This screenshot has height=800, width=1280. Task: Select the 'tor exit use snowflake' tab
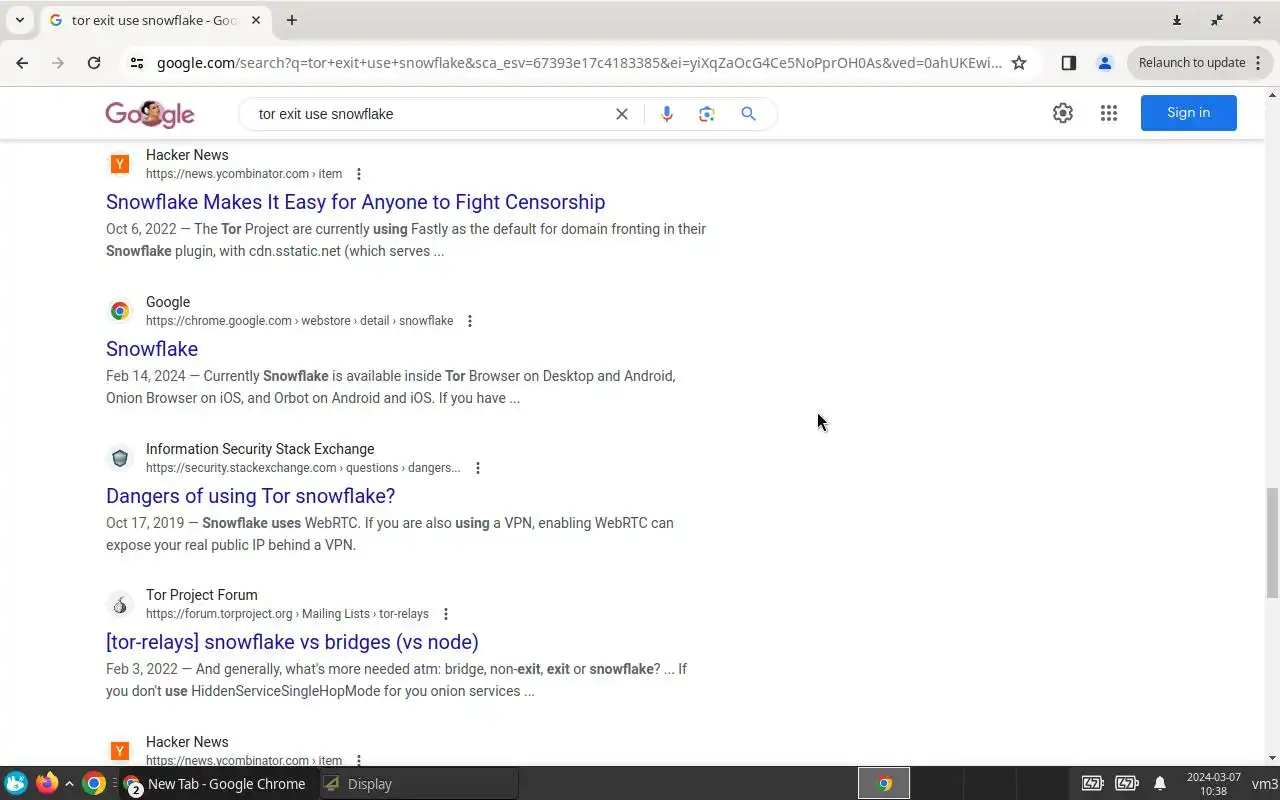point(155,20)
